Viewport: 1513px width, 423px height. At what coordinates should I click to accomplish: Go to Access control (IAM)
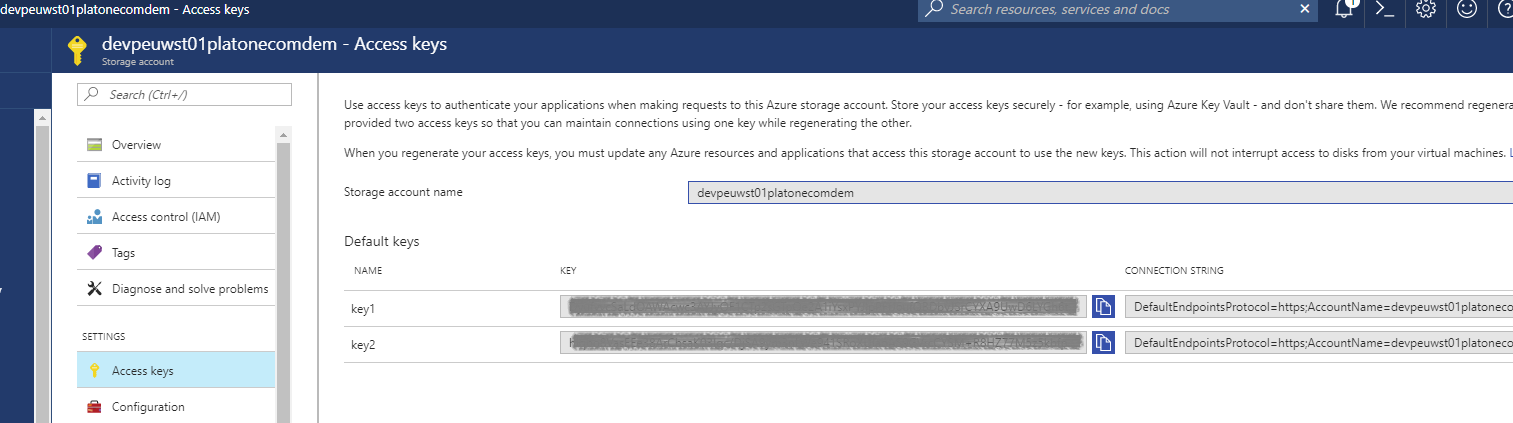click(166, 217)
